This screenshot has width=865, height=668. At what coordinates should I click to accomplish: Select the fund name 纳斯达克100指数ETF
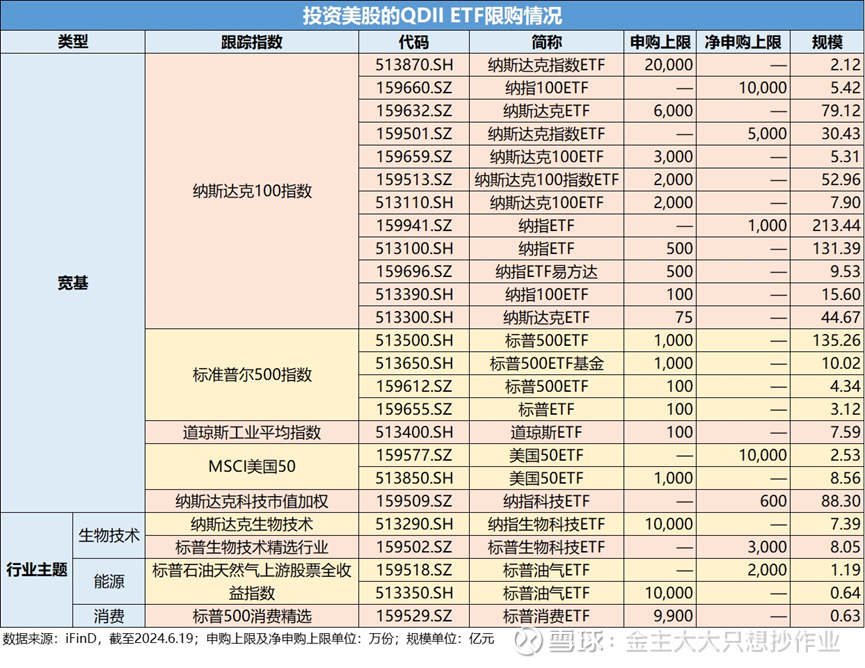click(x=547, y=180)
